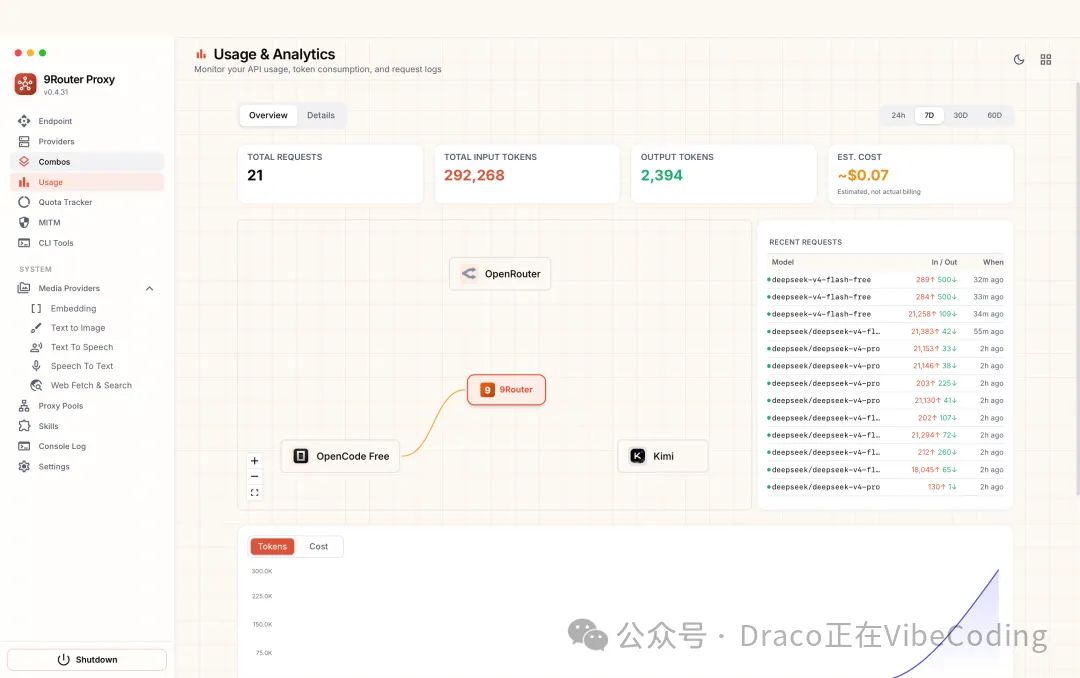1080x678 pixels.
Task: Click the row with 18,045 input tokens
Action: coord(885,470)
